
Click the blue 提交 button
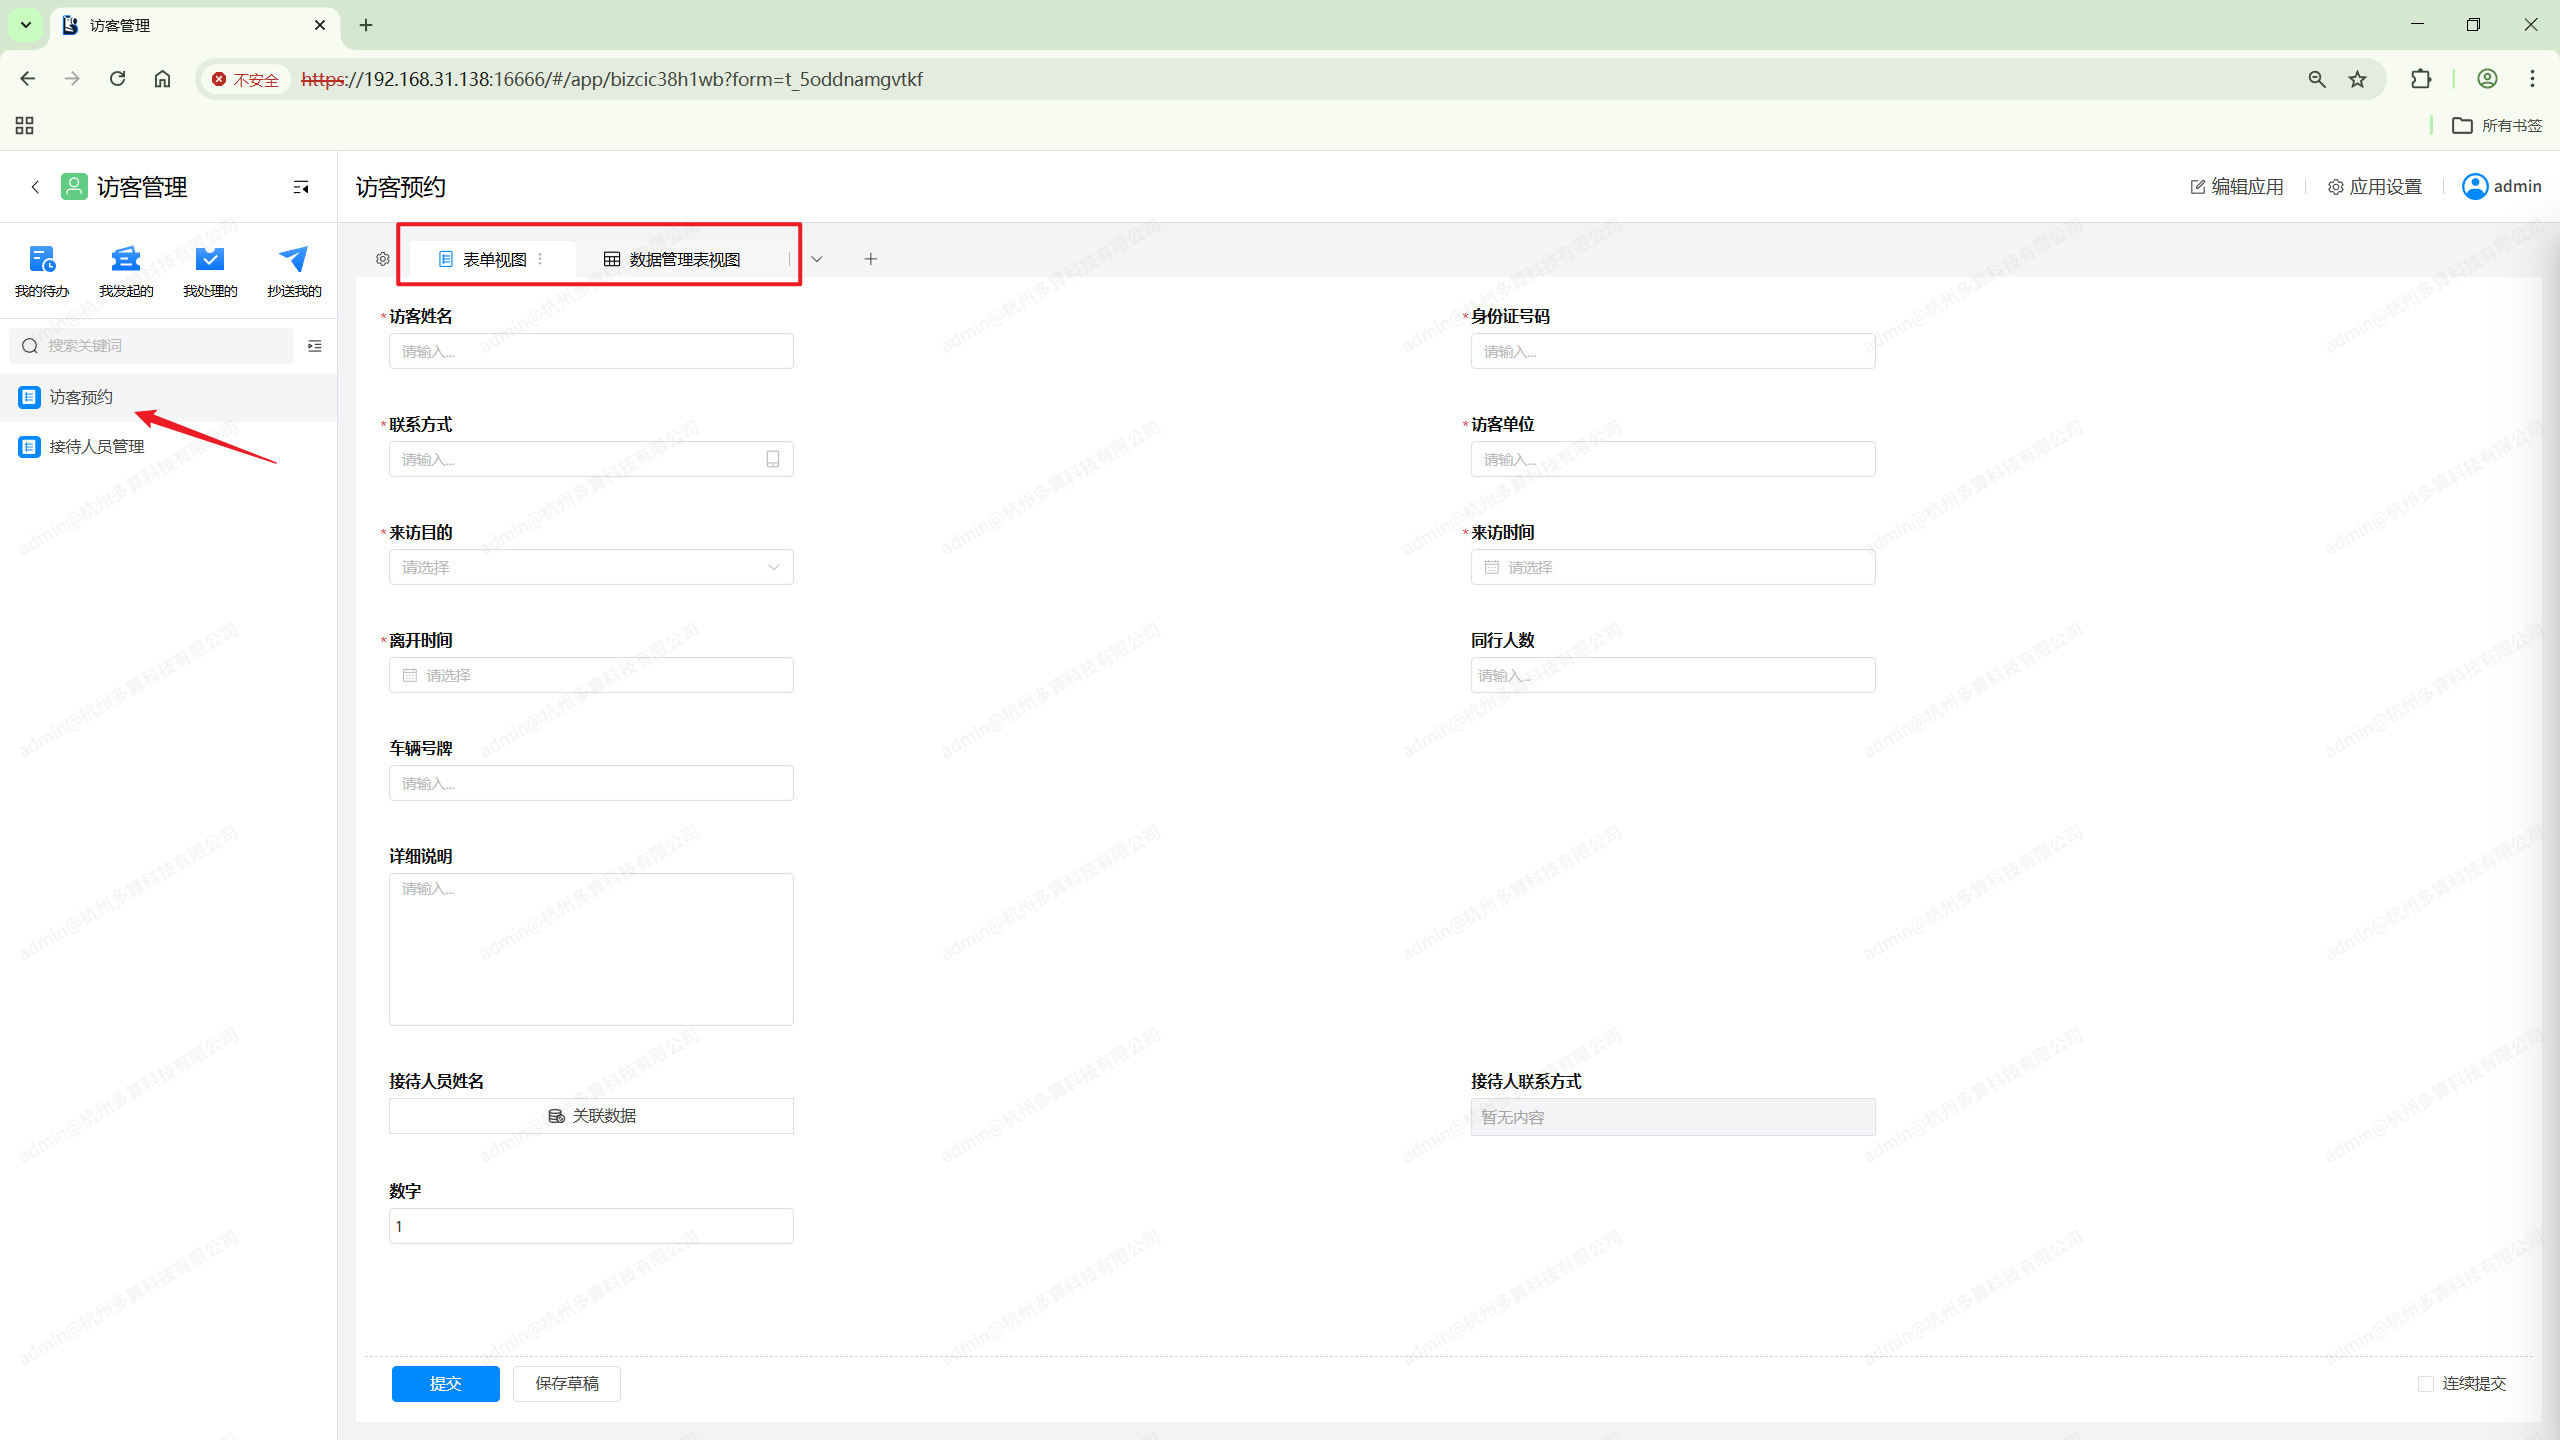tap(445, 1383)
